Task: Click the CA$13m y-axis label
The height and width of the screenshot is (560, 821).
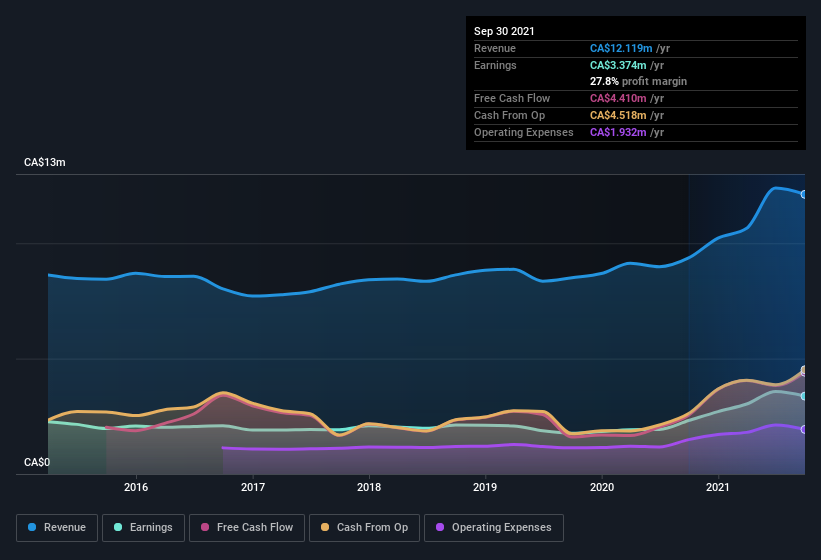Action: pos(45,162)
